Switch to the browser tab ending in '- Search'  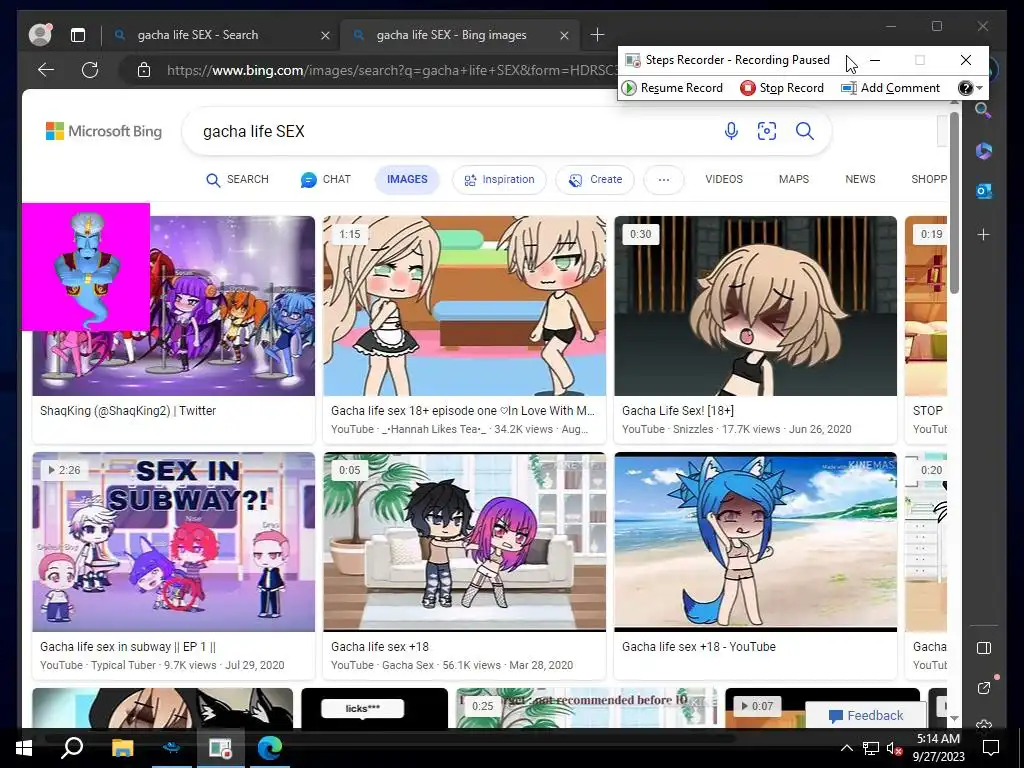click(221, 35)
